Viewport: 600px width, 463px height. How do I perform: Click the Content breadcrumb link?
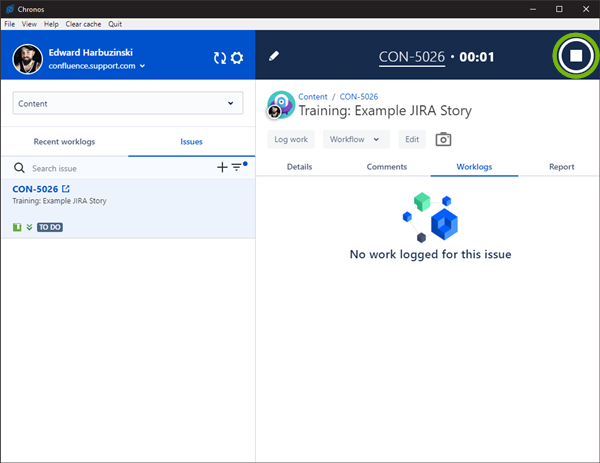tap(313, 97)
